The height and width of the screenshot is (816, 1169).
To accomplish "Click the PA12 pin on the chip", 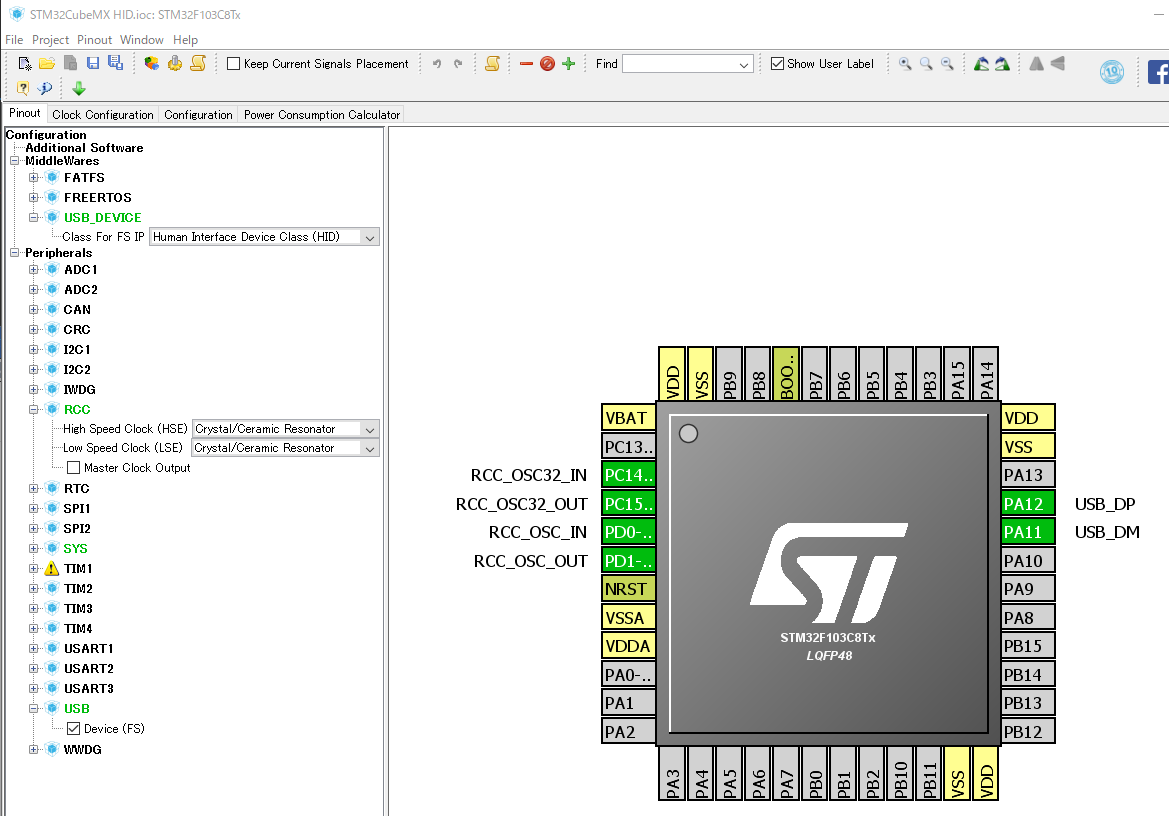I will [x=1028, y=504].
